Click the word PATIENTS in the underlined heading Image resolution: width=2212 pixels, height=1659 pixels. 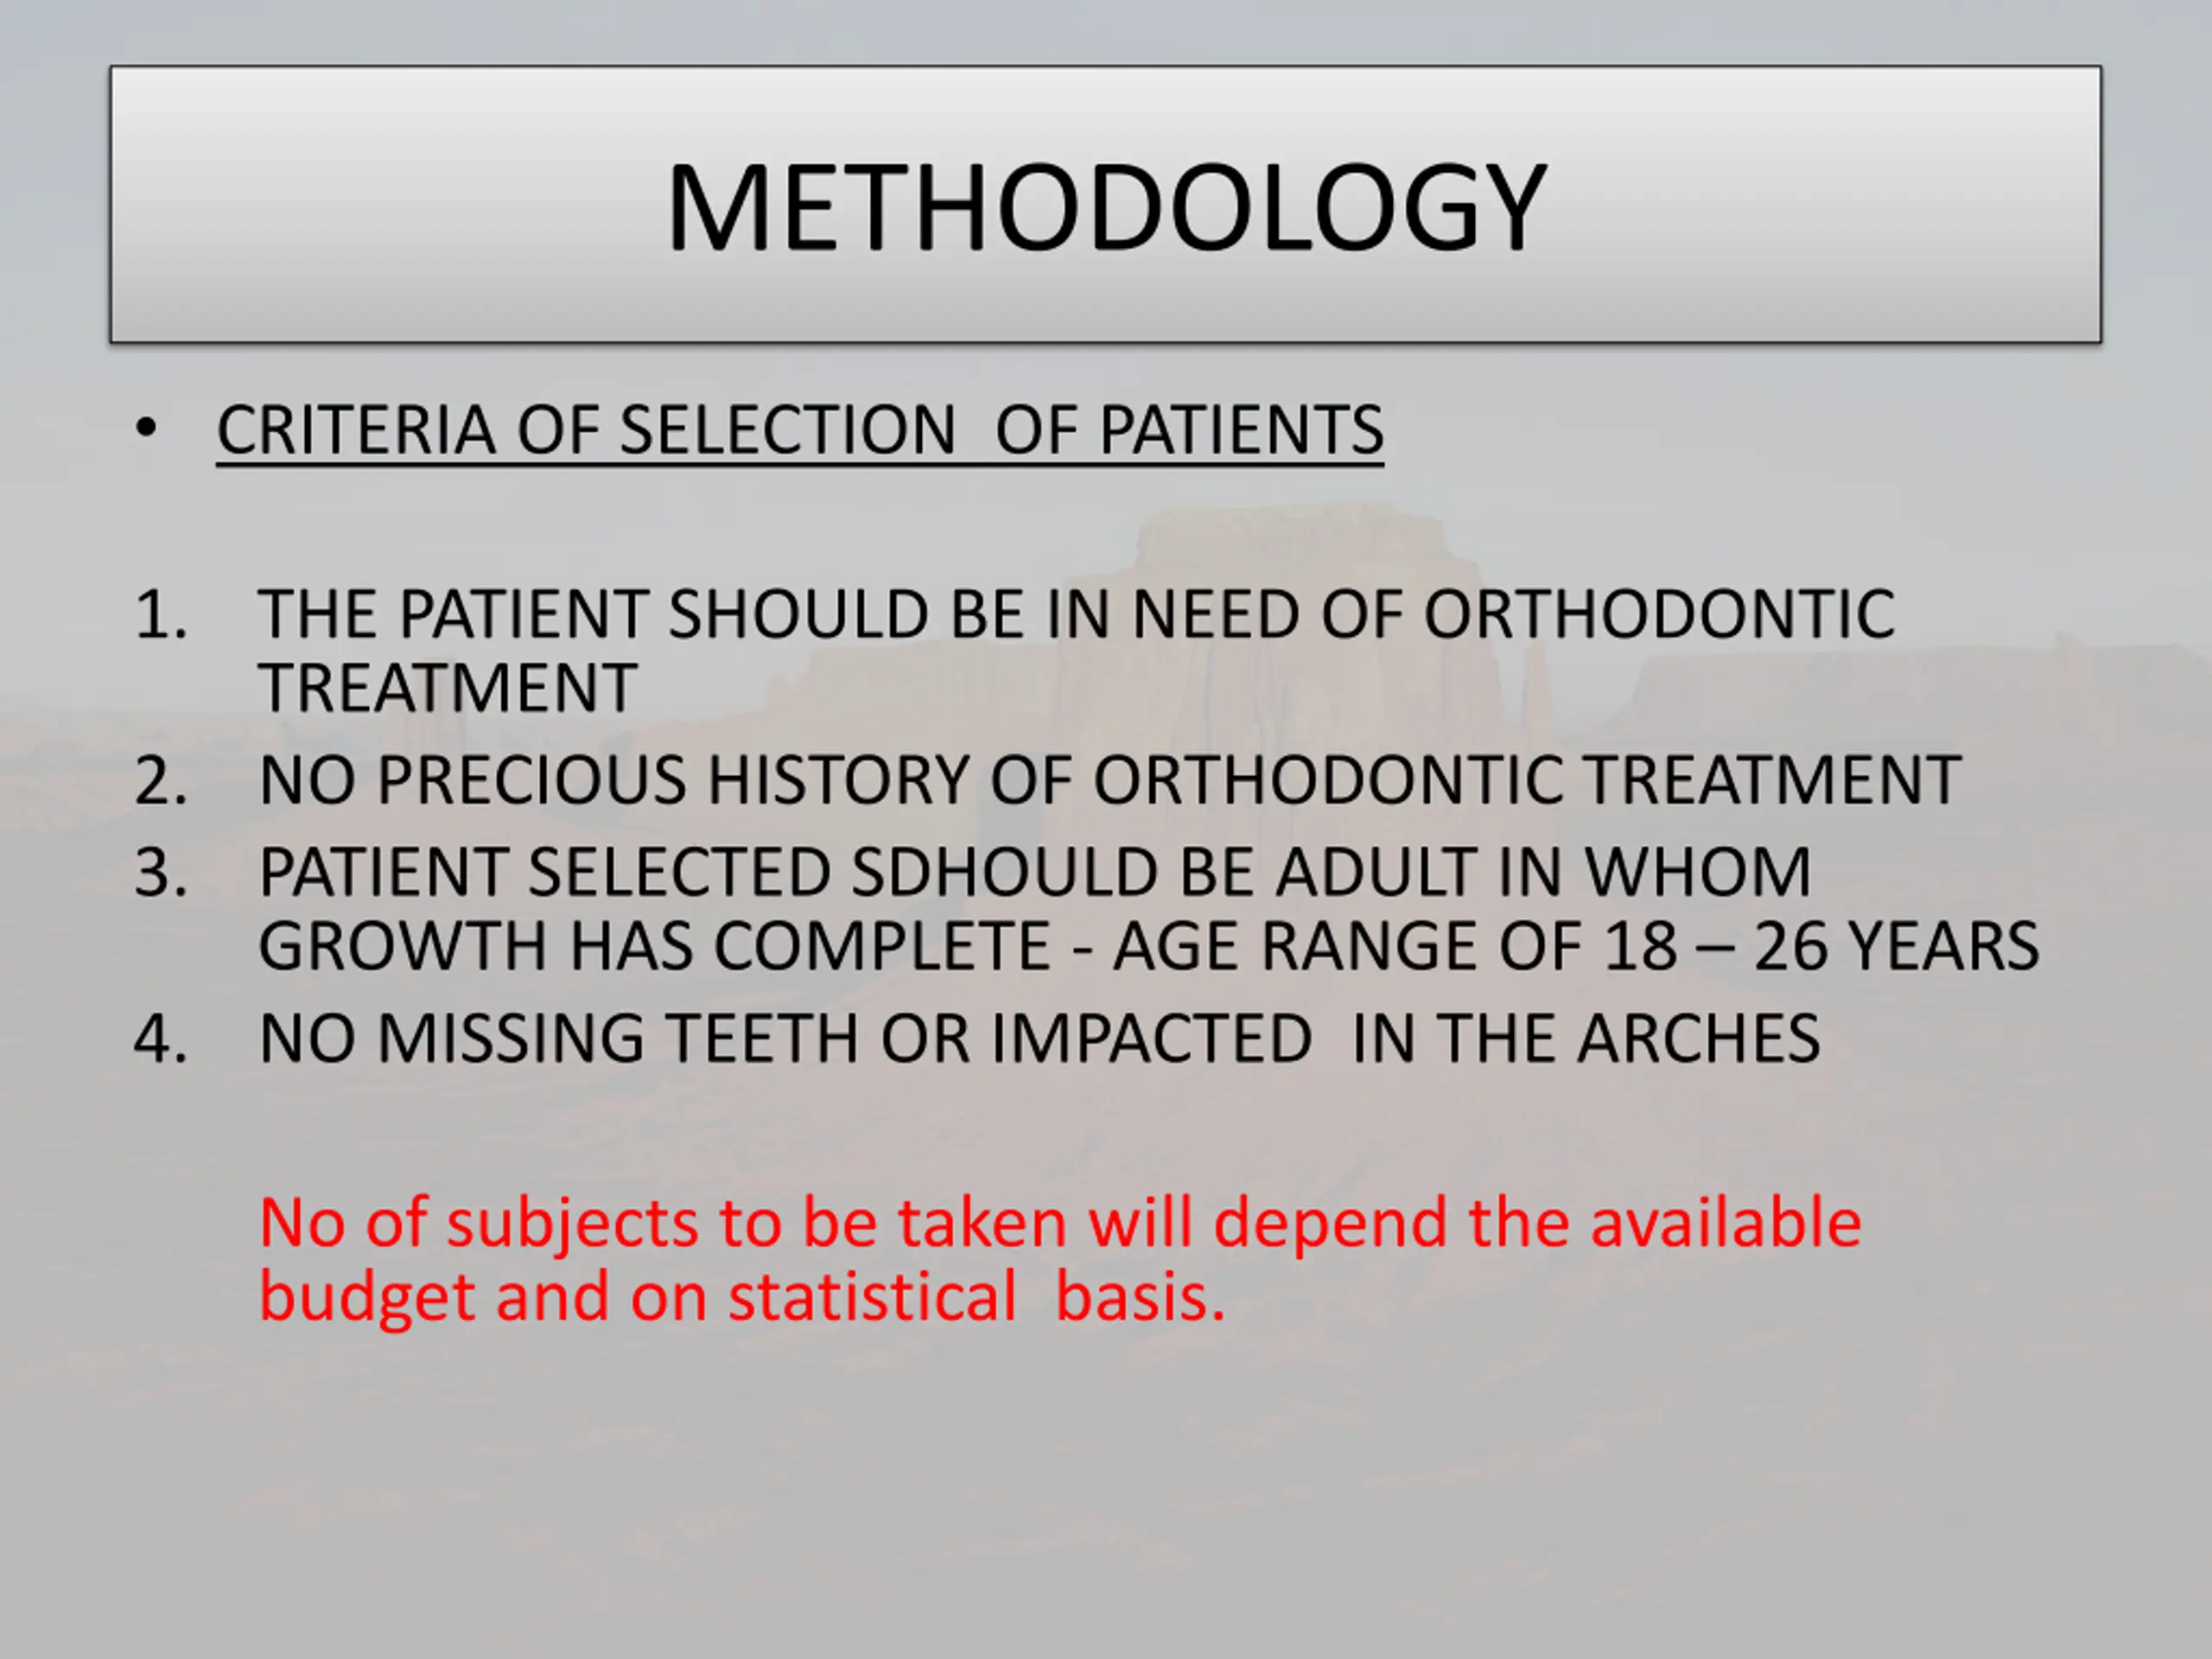click(1241, 431)
